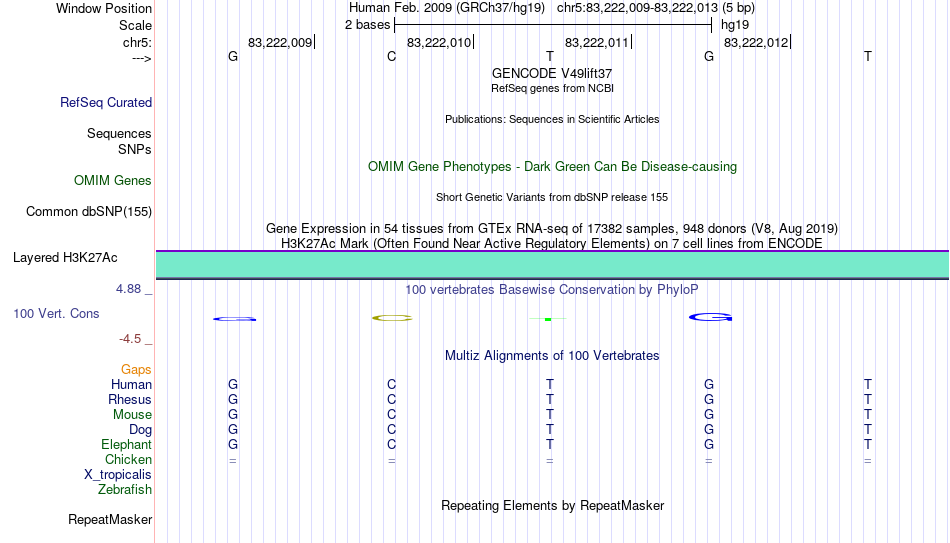Click Publications: Sequences in Scientific Articles title
The width and height of the screenshot is (950, 543).
pyautogui.click(x=552, y=119)
